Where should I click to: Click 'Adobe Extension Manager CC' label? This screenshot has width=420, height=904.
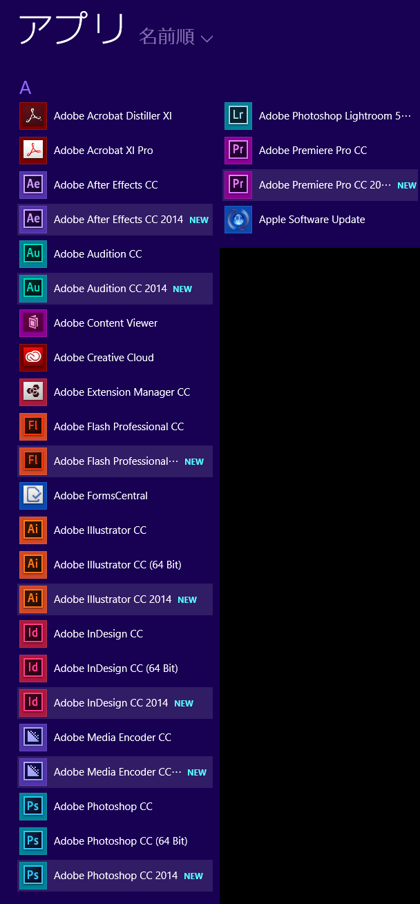click(122, 393)
